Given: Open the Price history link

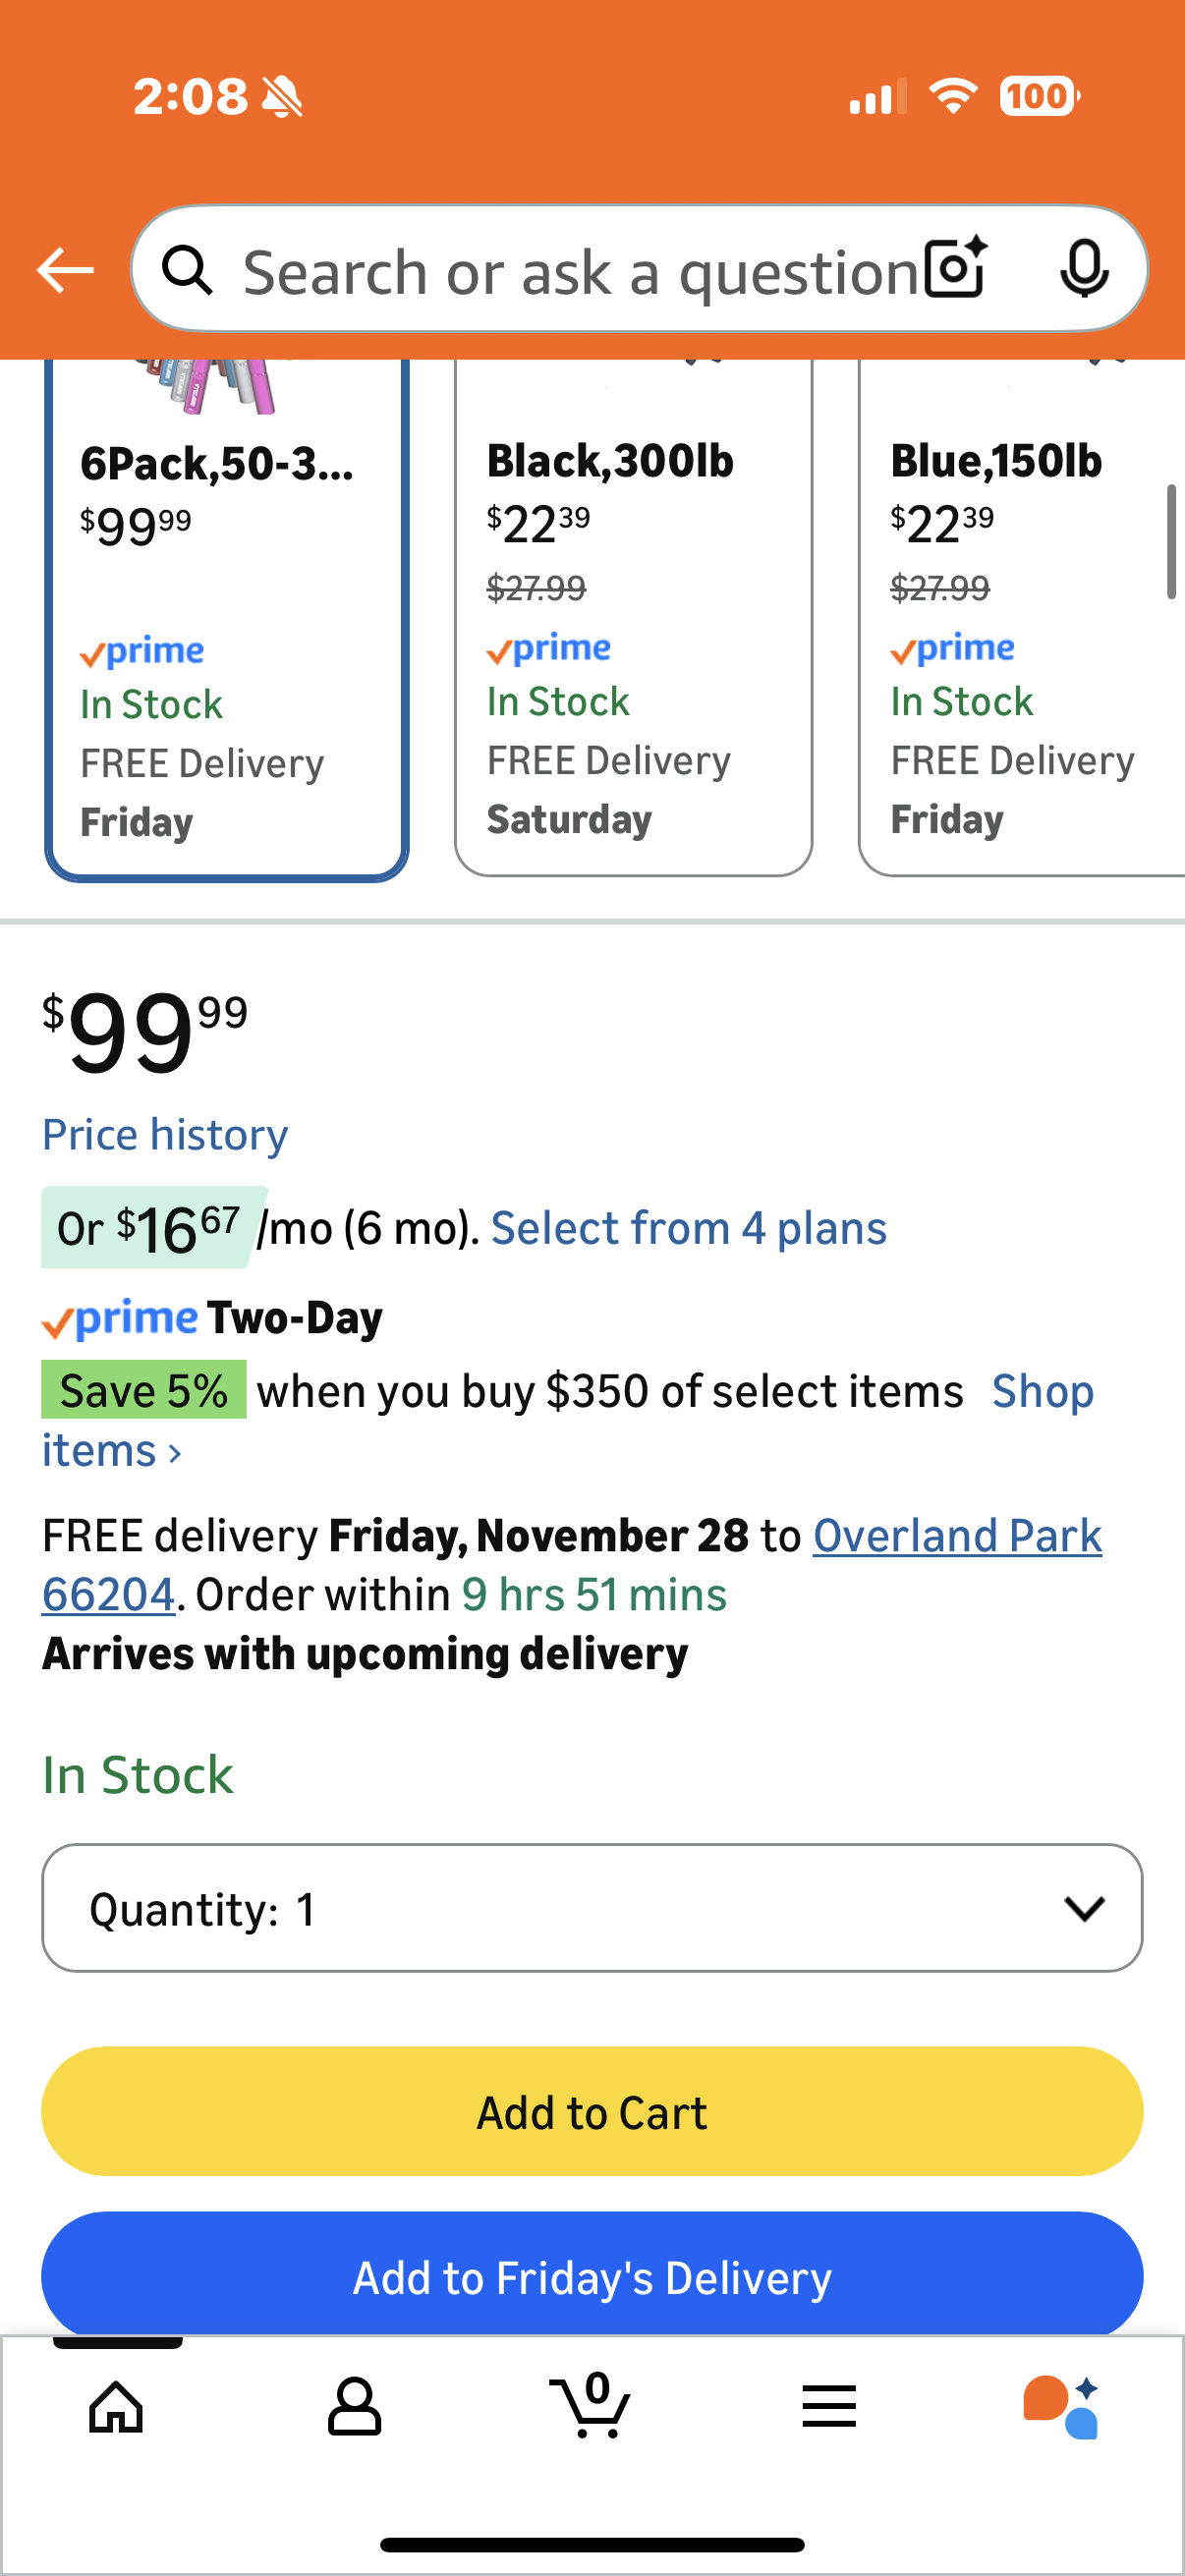Looking at the screenshot, I should pyautogui.click(x=165, y=1135).
